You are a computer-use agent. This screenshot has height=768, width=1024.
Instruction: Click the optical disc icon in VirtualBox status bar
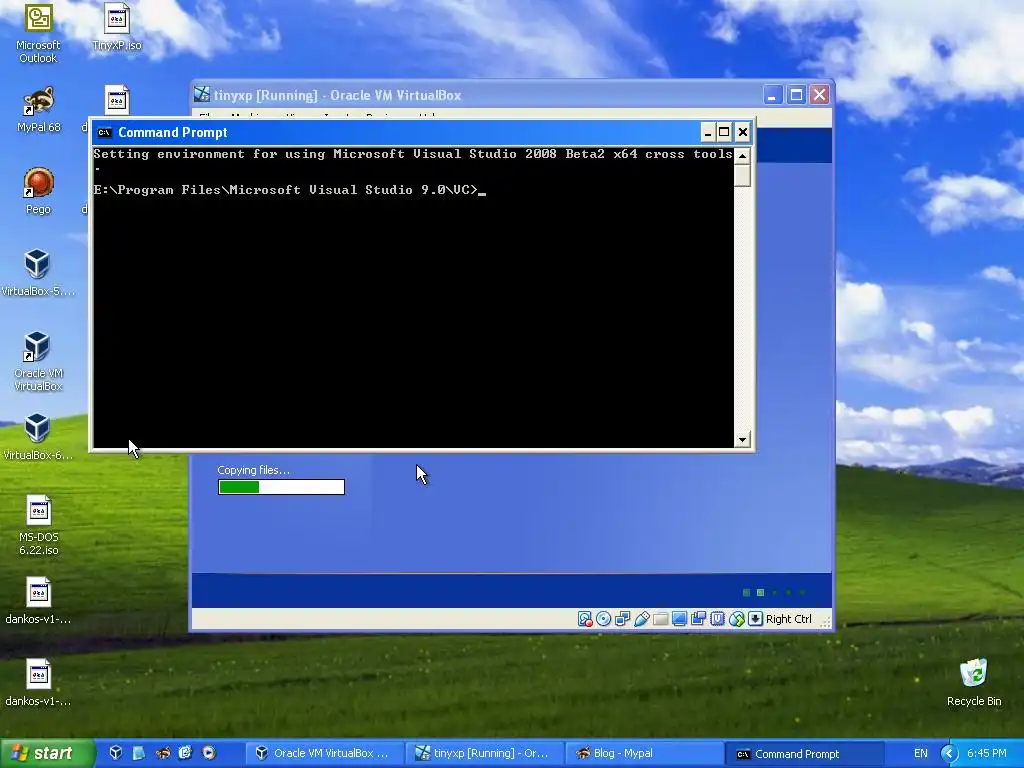603,618
